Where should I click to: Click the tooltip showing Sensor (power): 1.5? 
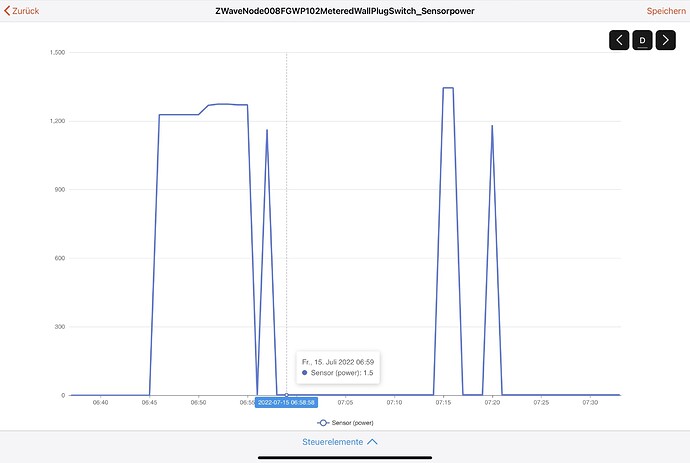(338, 367)
